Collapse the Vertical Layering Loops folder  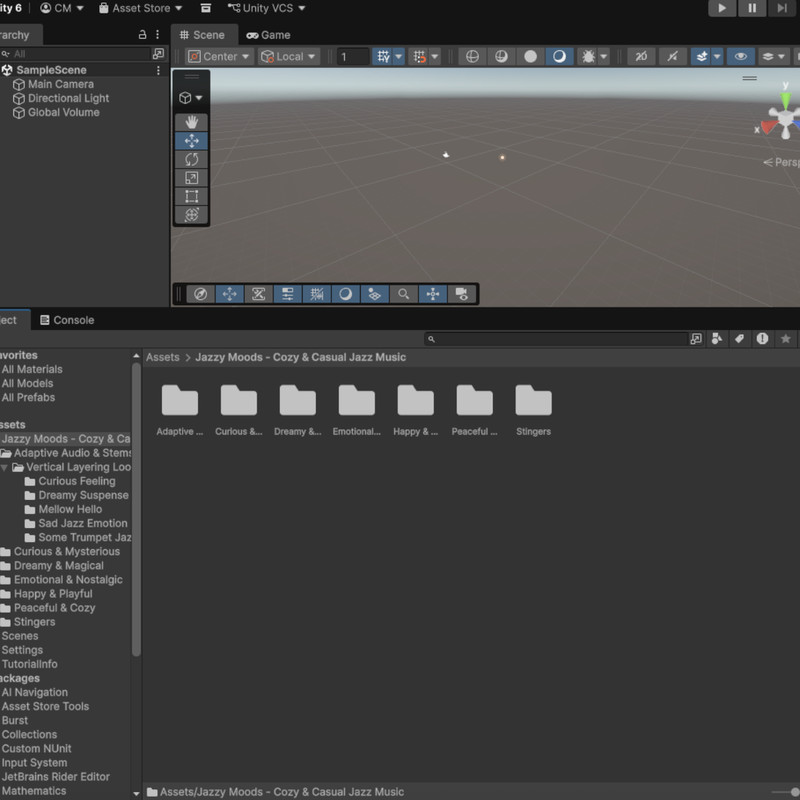[x=4, y=468]
